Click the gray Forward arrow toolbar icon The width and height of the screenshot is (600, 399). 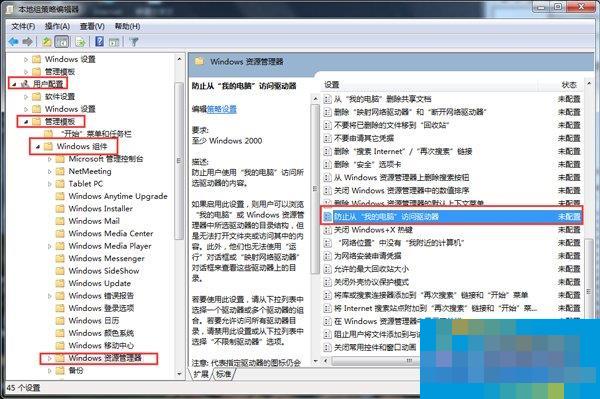point(28,41)
